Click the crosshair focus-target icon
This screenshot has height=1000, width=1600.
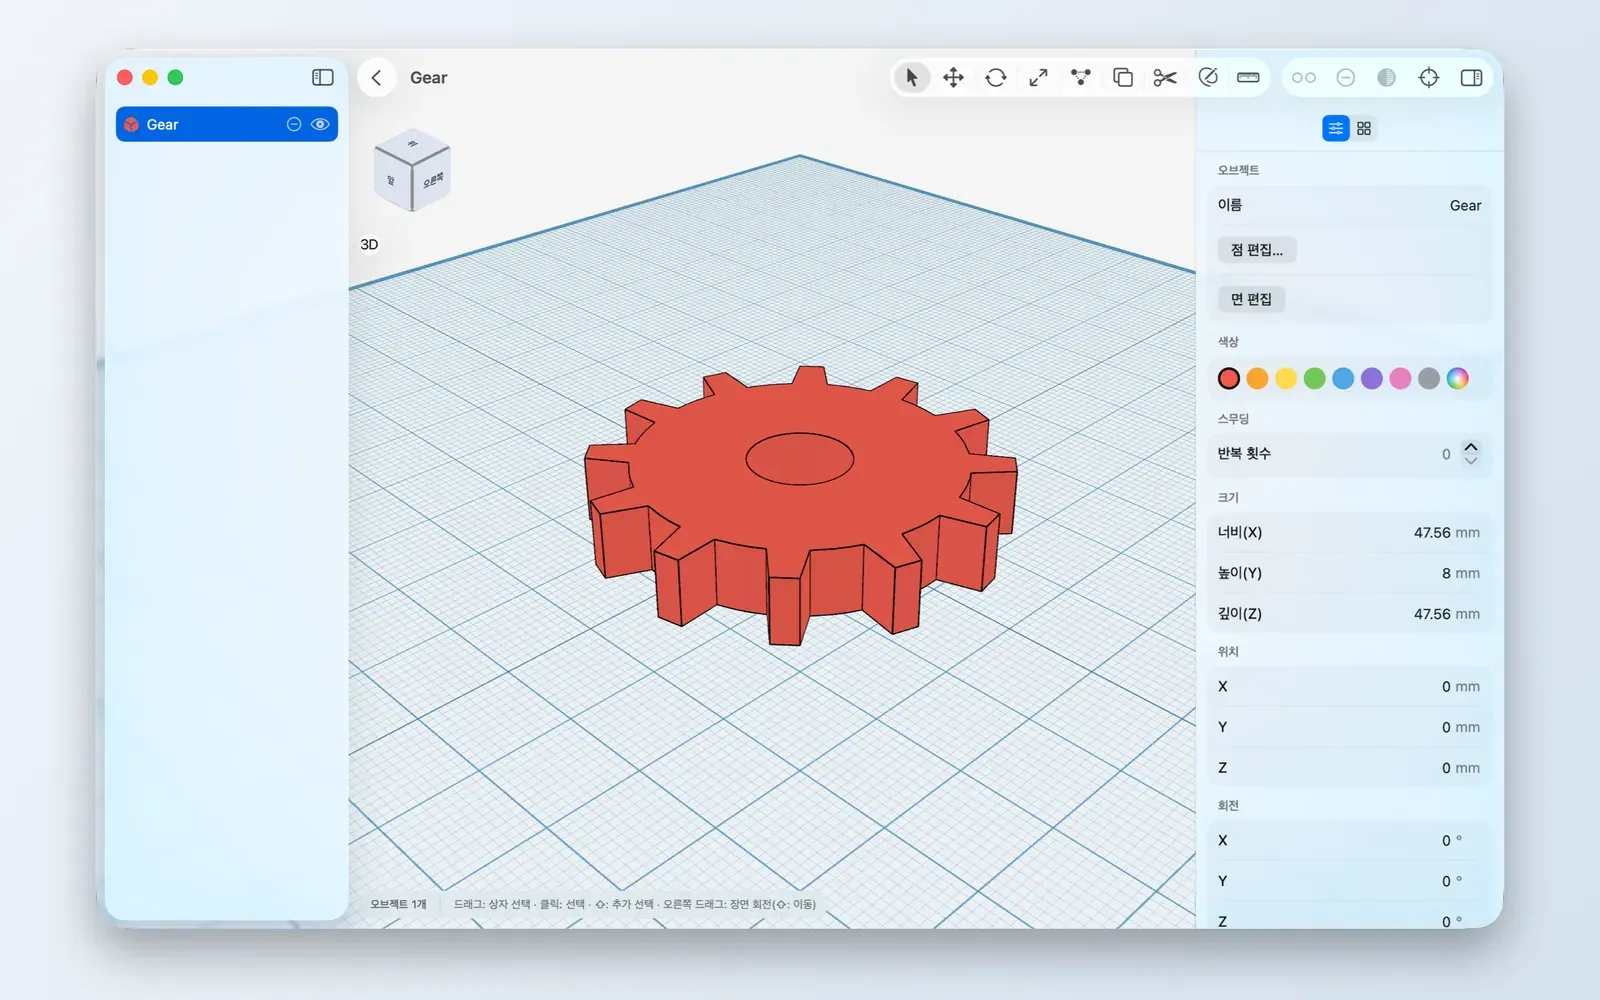coord(1429,78)
